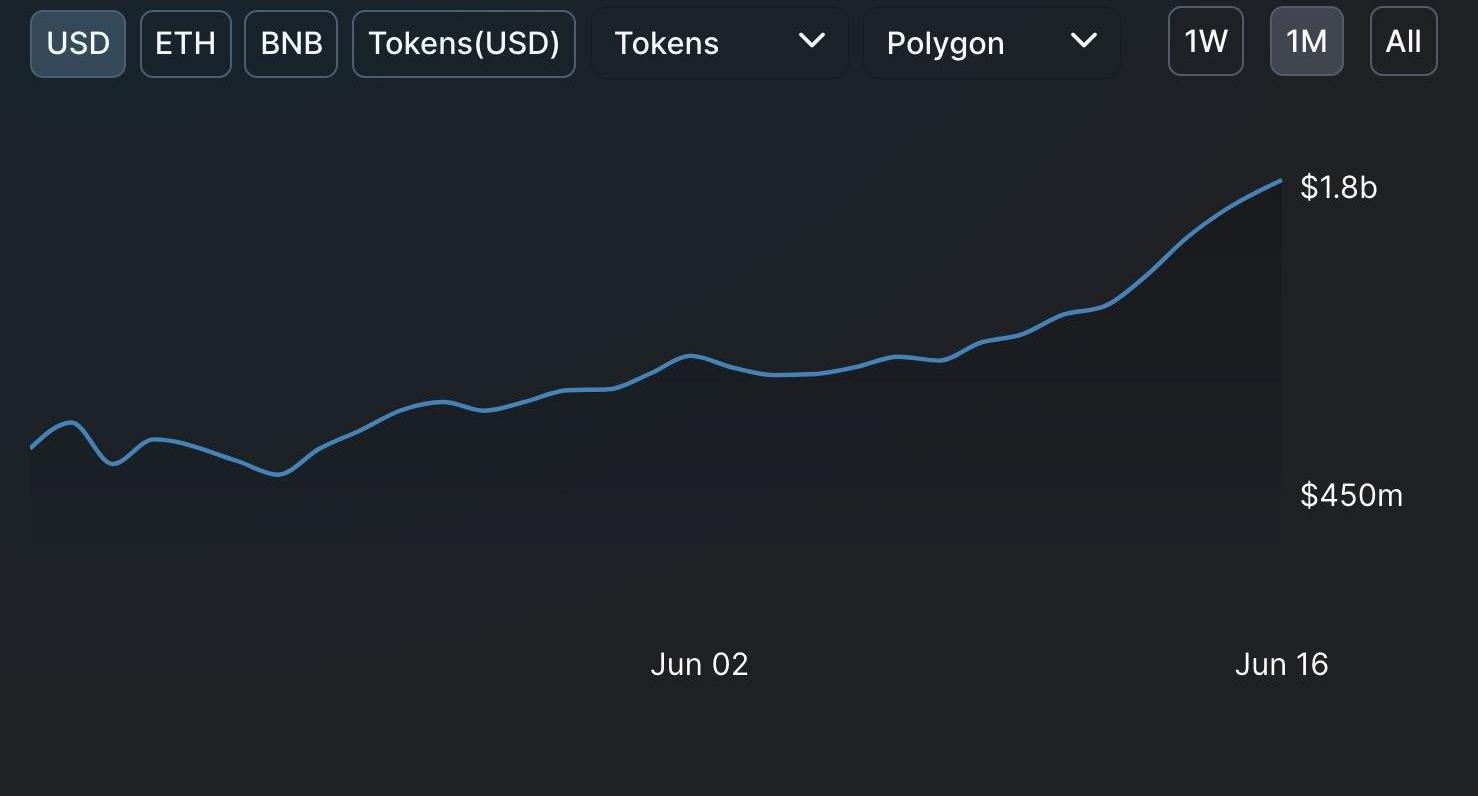Set time range to 1W
Image resolution: width=1478 pixels, height=796 pixels.
click(x=1206, y=41)
